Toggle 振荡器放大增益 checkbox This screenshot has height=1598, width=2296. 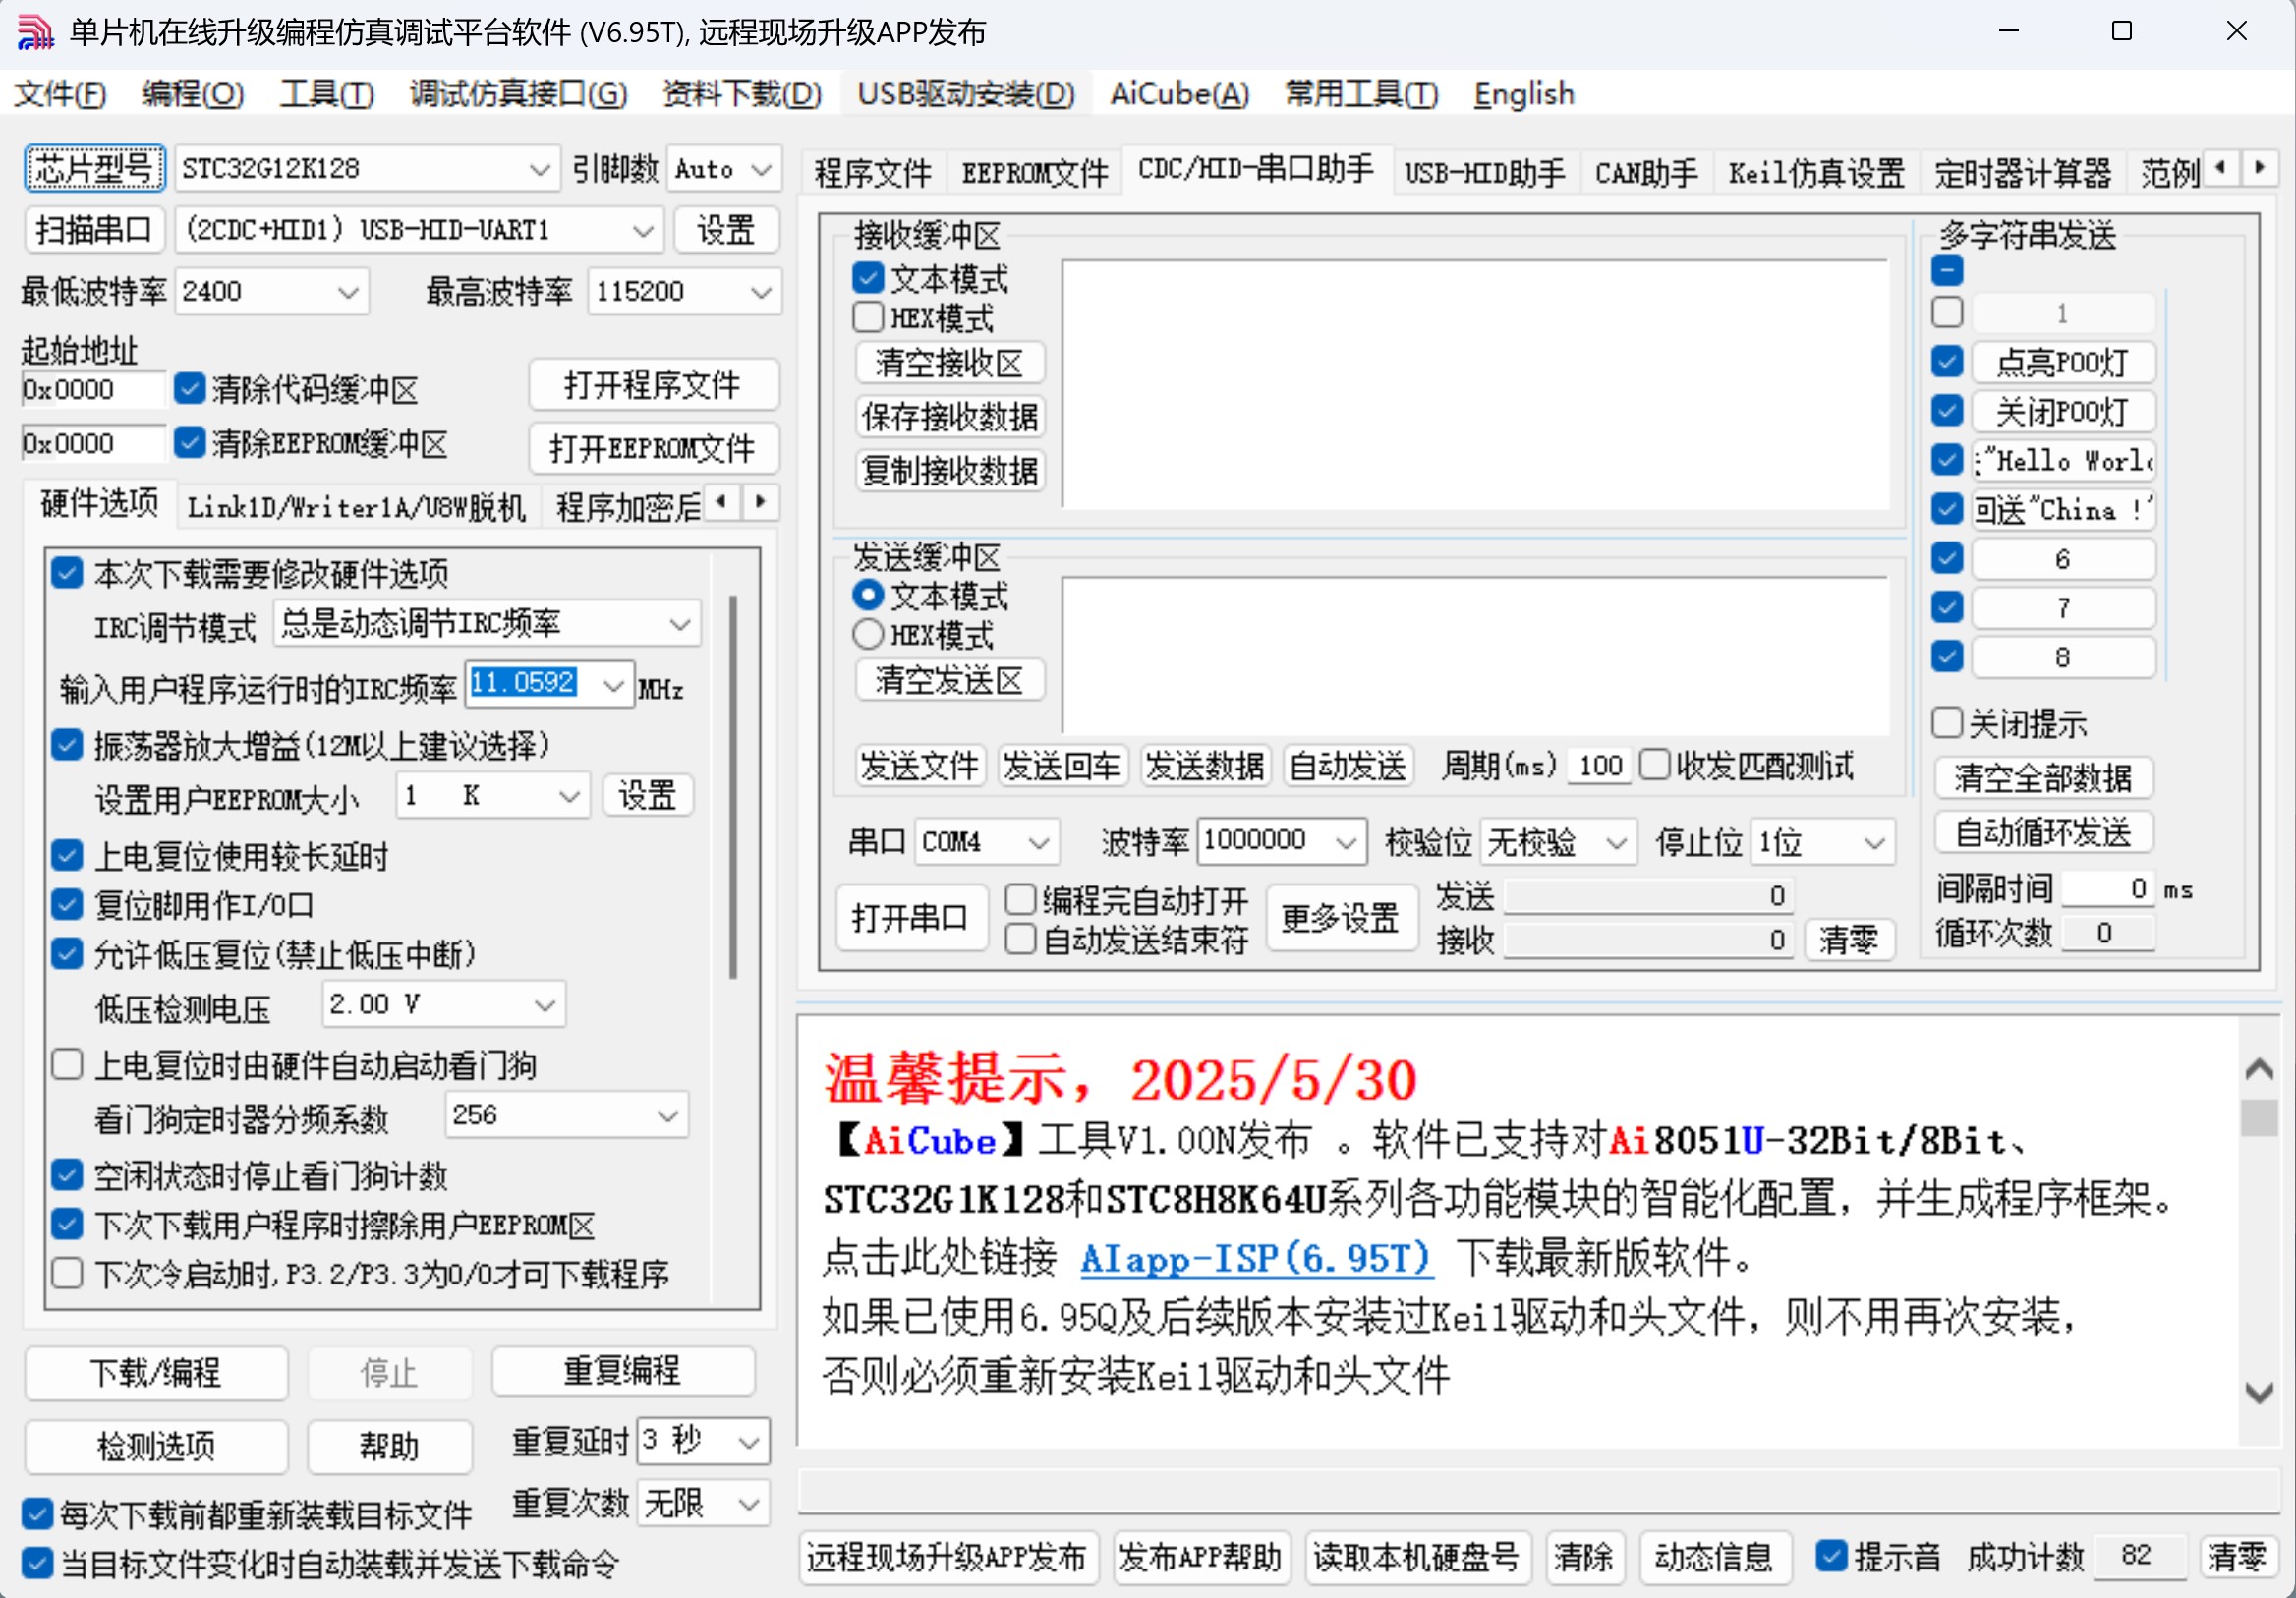[x=67, y=744]
